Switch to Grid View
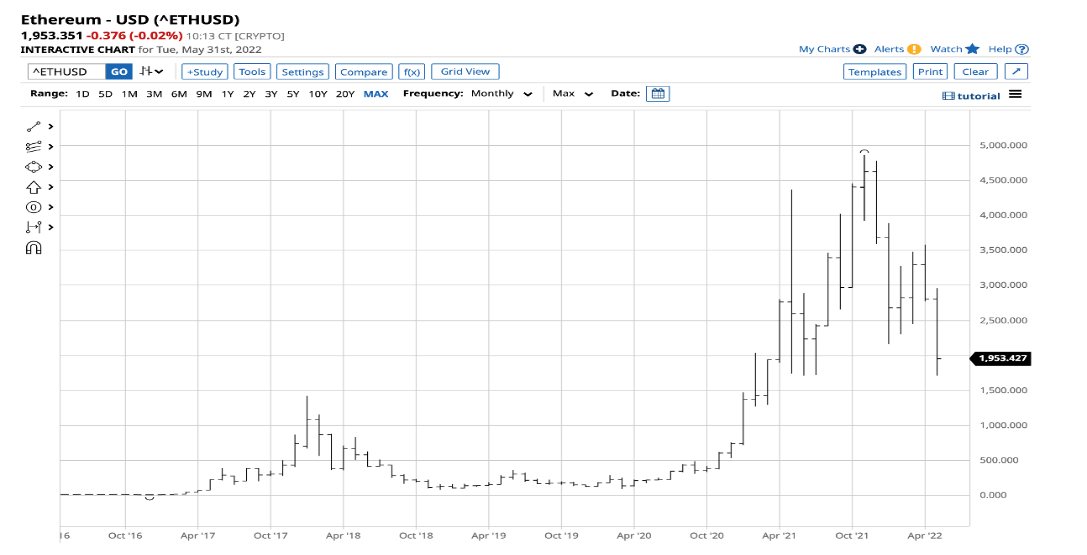Image resolution: width=1087 pixels, height=555 pixels. (x=465, y=71)
